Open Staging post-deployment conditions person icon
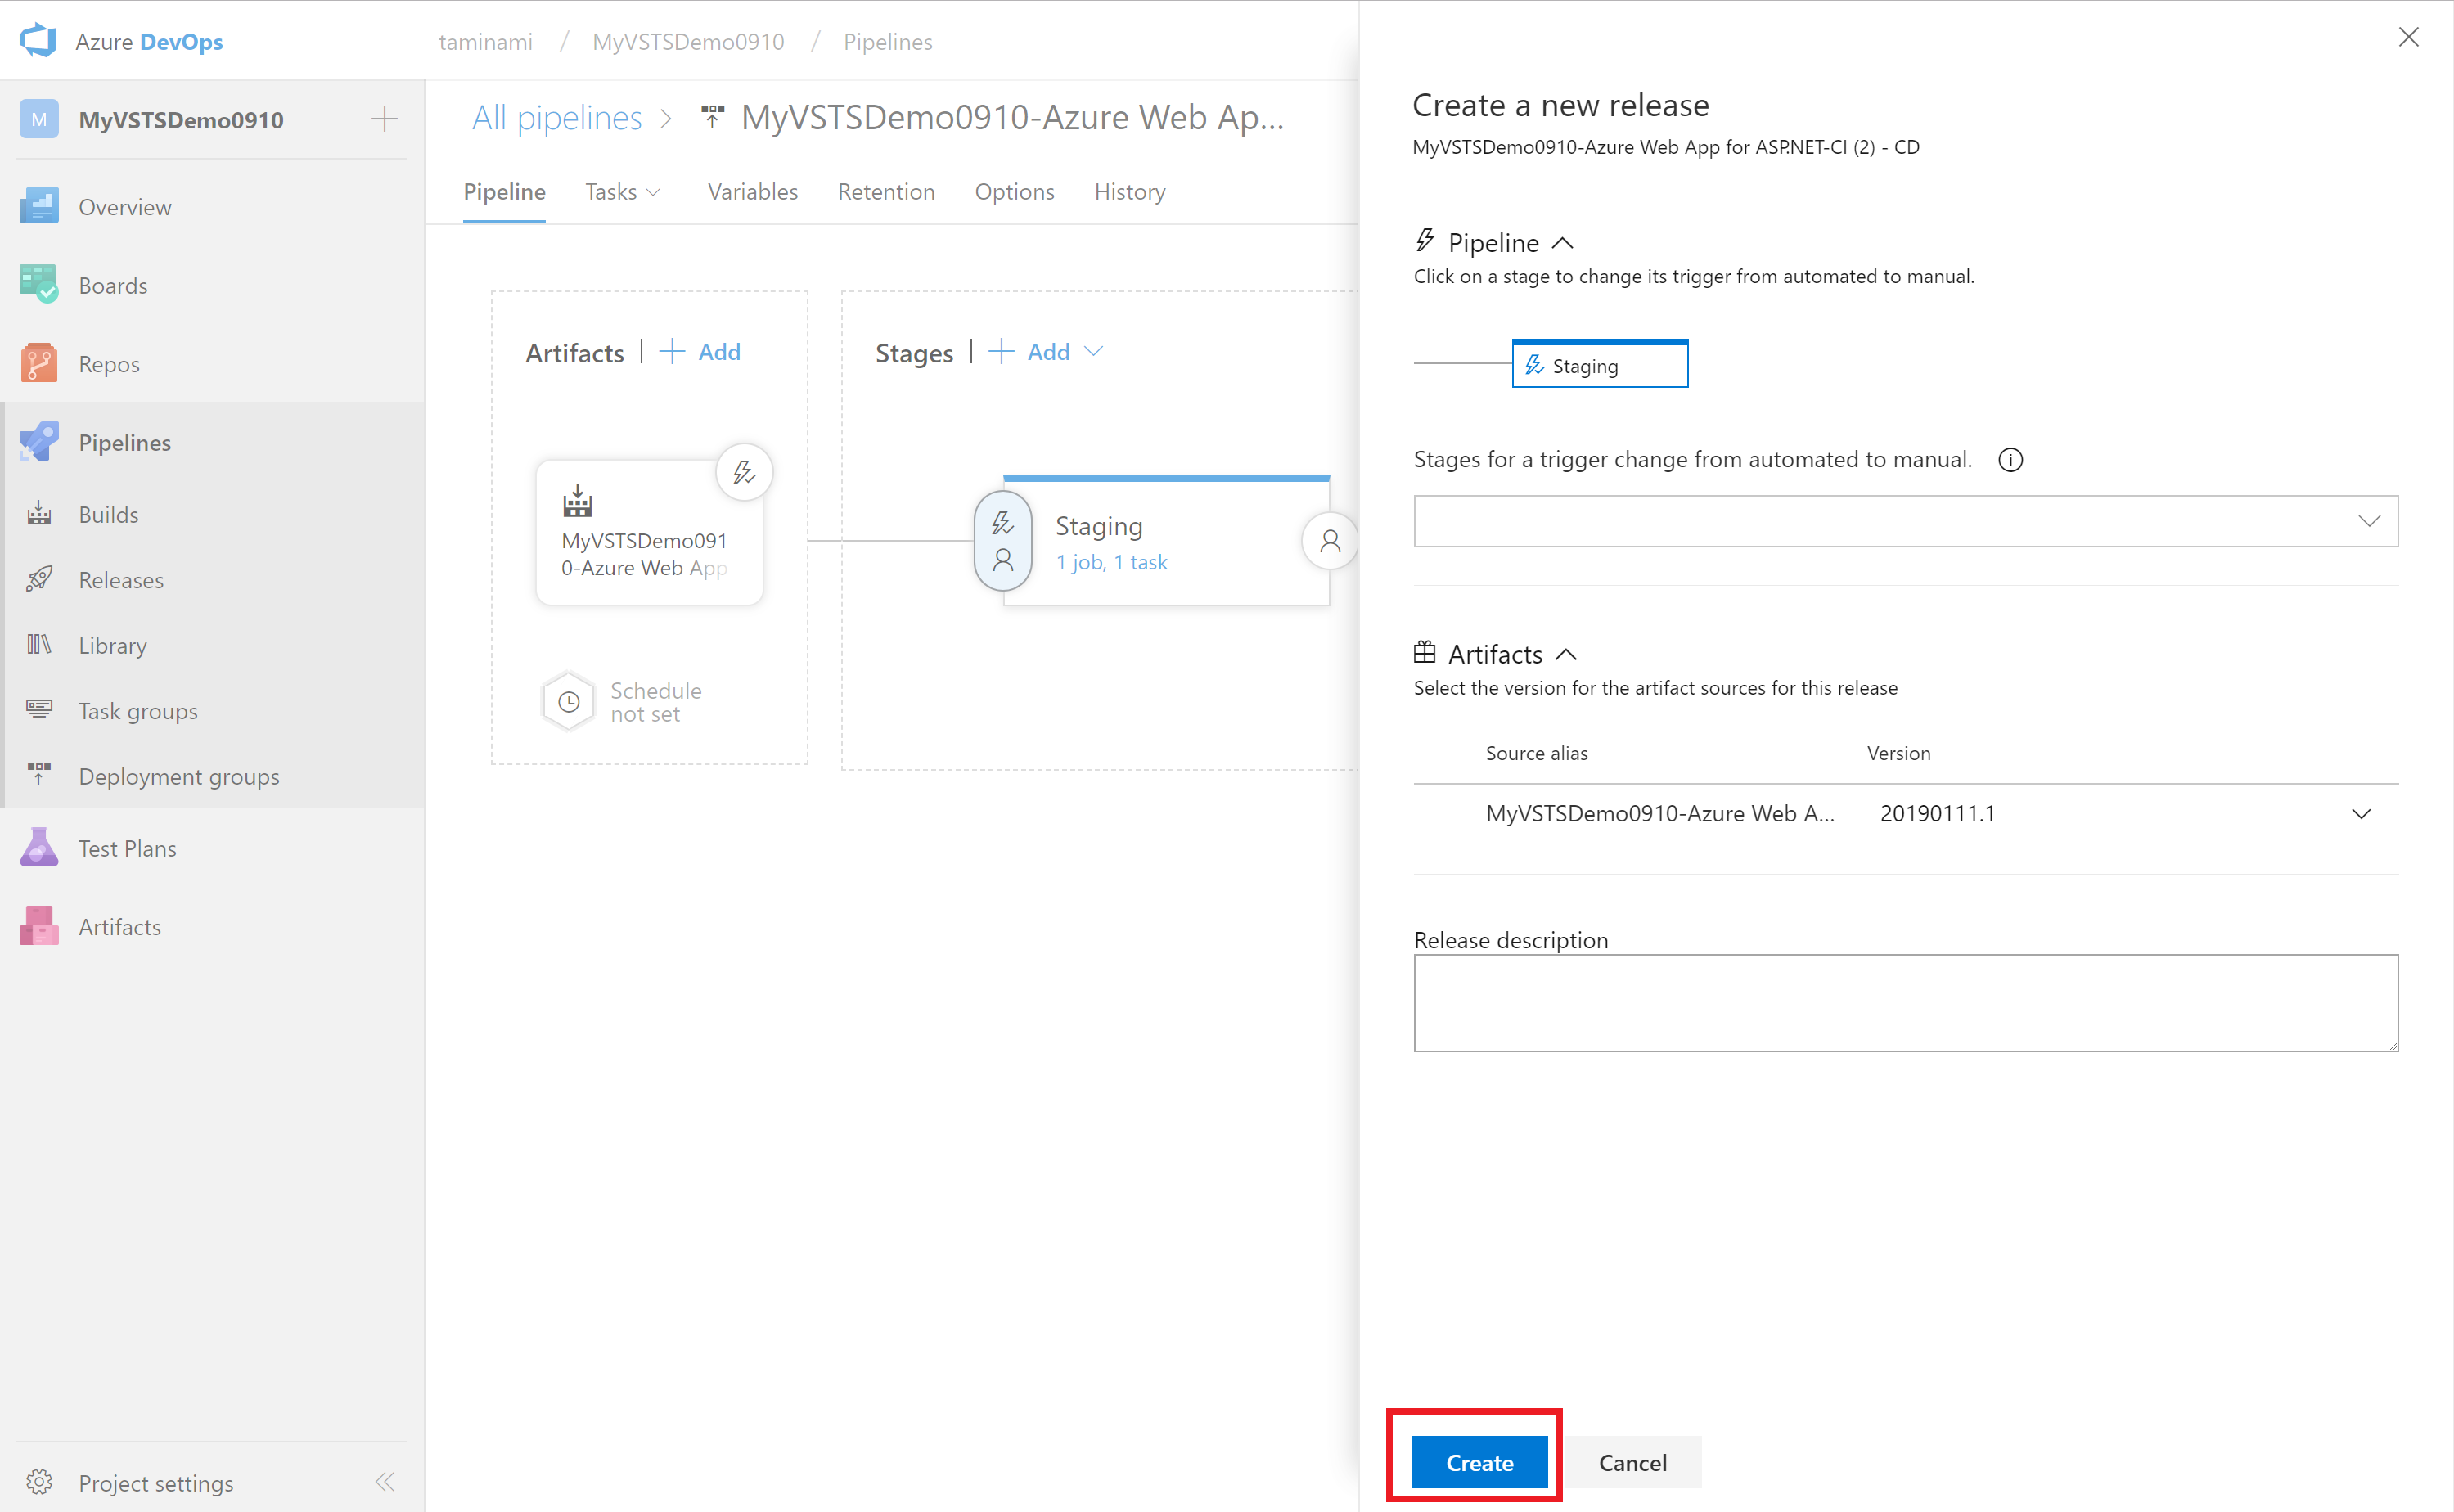This screenshot has height=1512, width=2454. [1329, 541]
